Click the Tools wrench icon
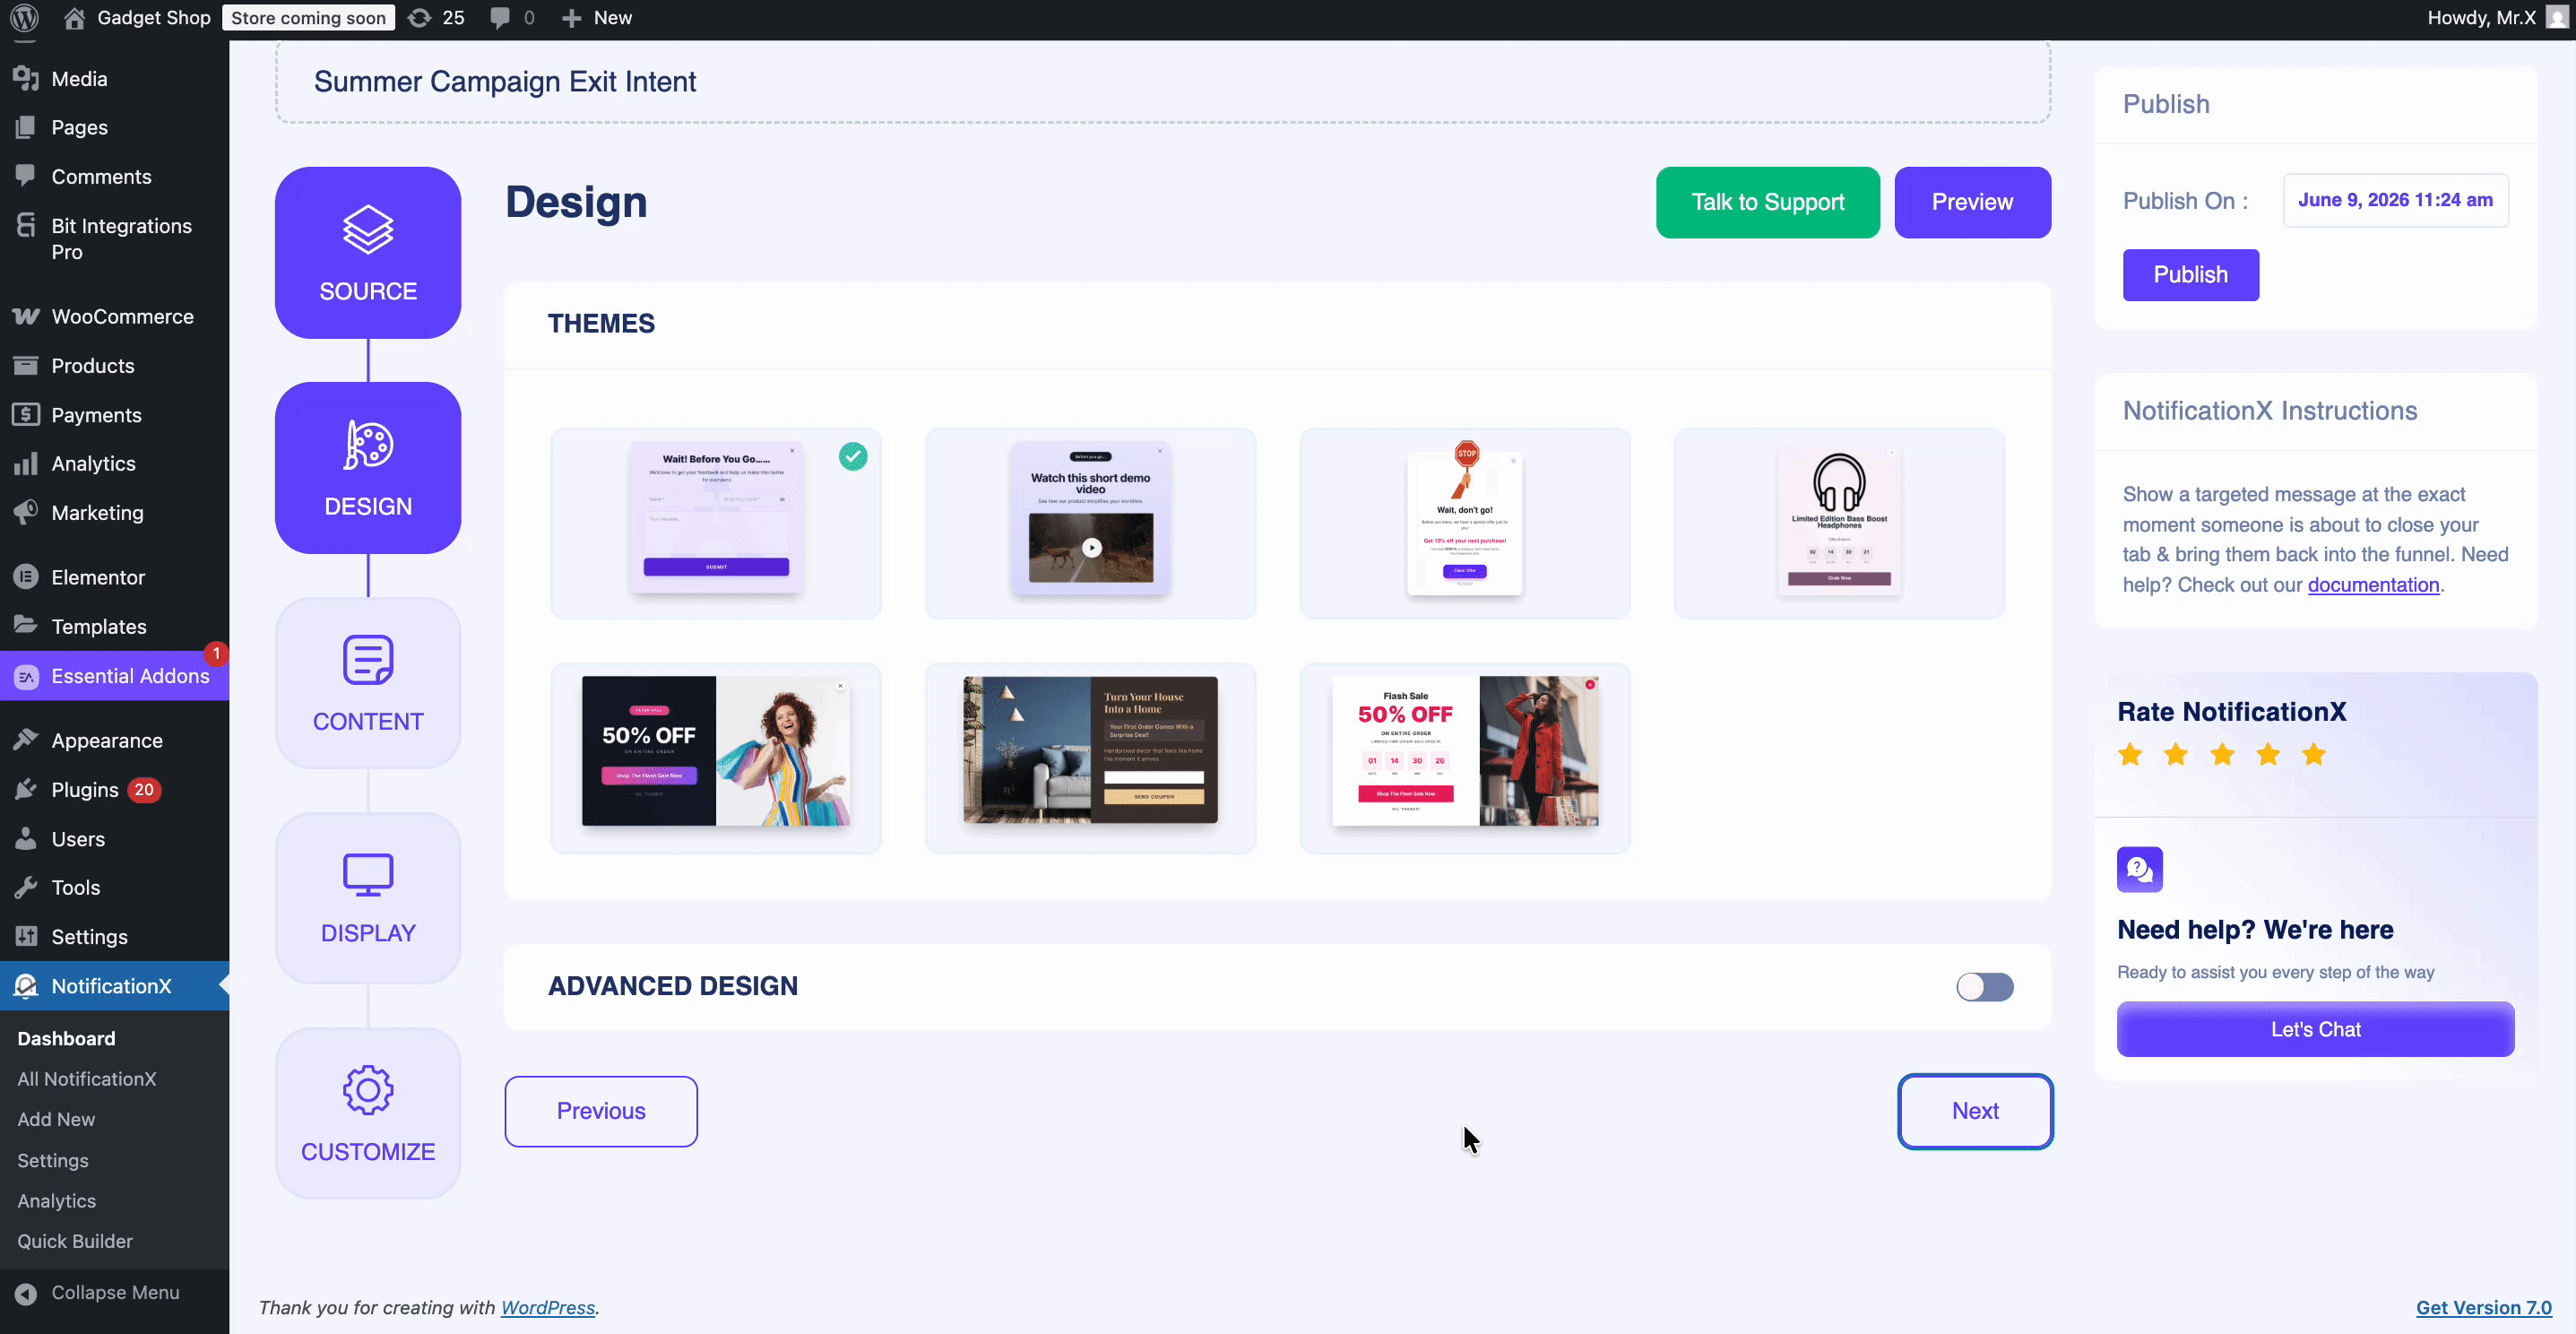 pyautogui.click(x=26, y=887)
